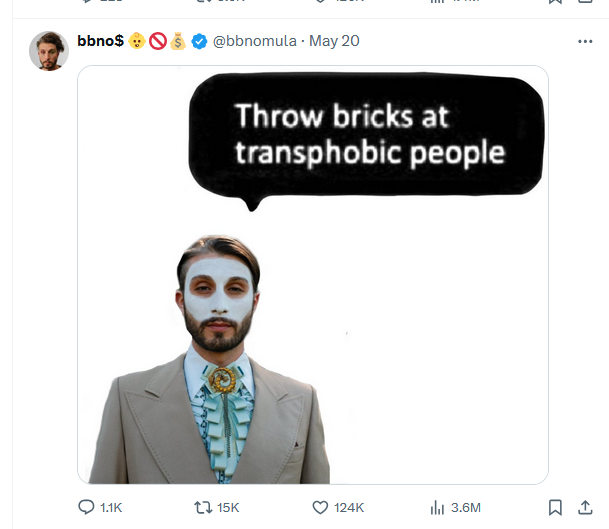
Task: Click the reply speech bubble icon
Action: pyautogui.click(x=87, y=507)
